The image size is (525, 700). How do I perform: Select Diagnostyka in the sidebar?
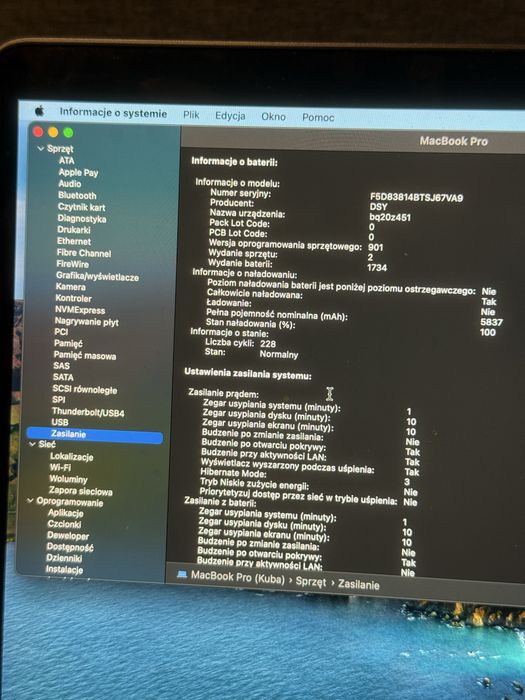(x=82, y=218)
